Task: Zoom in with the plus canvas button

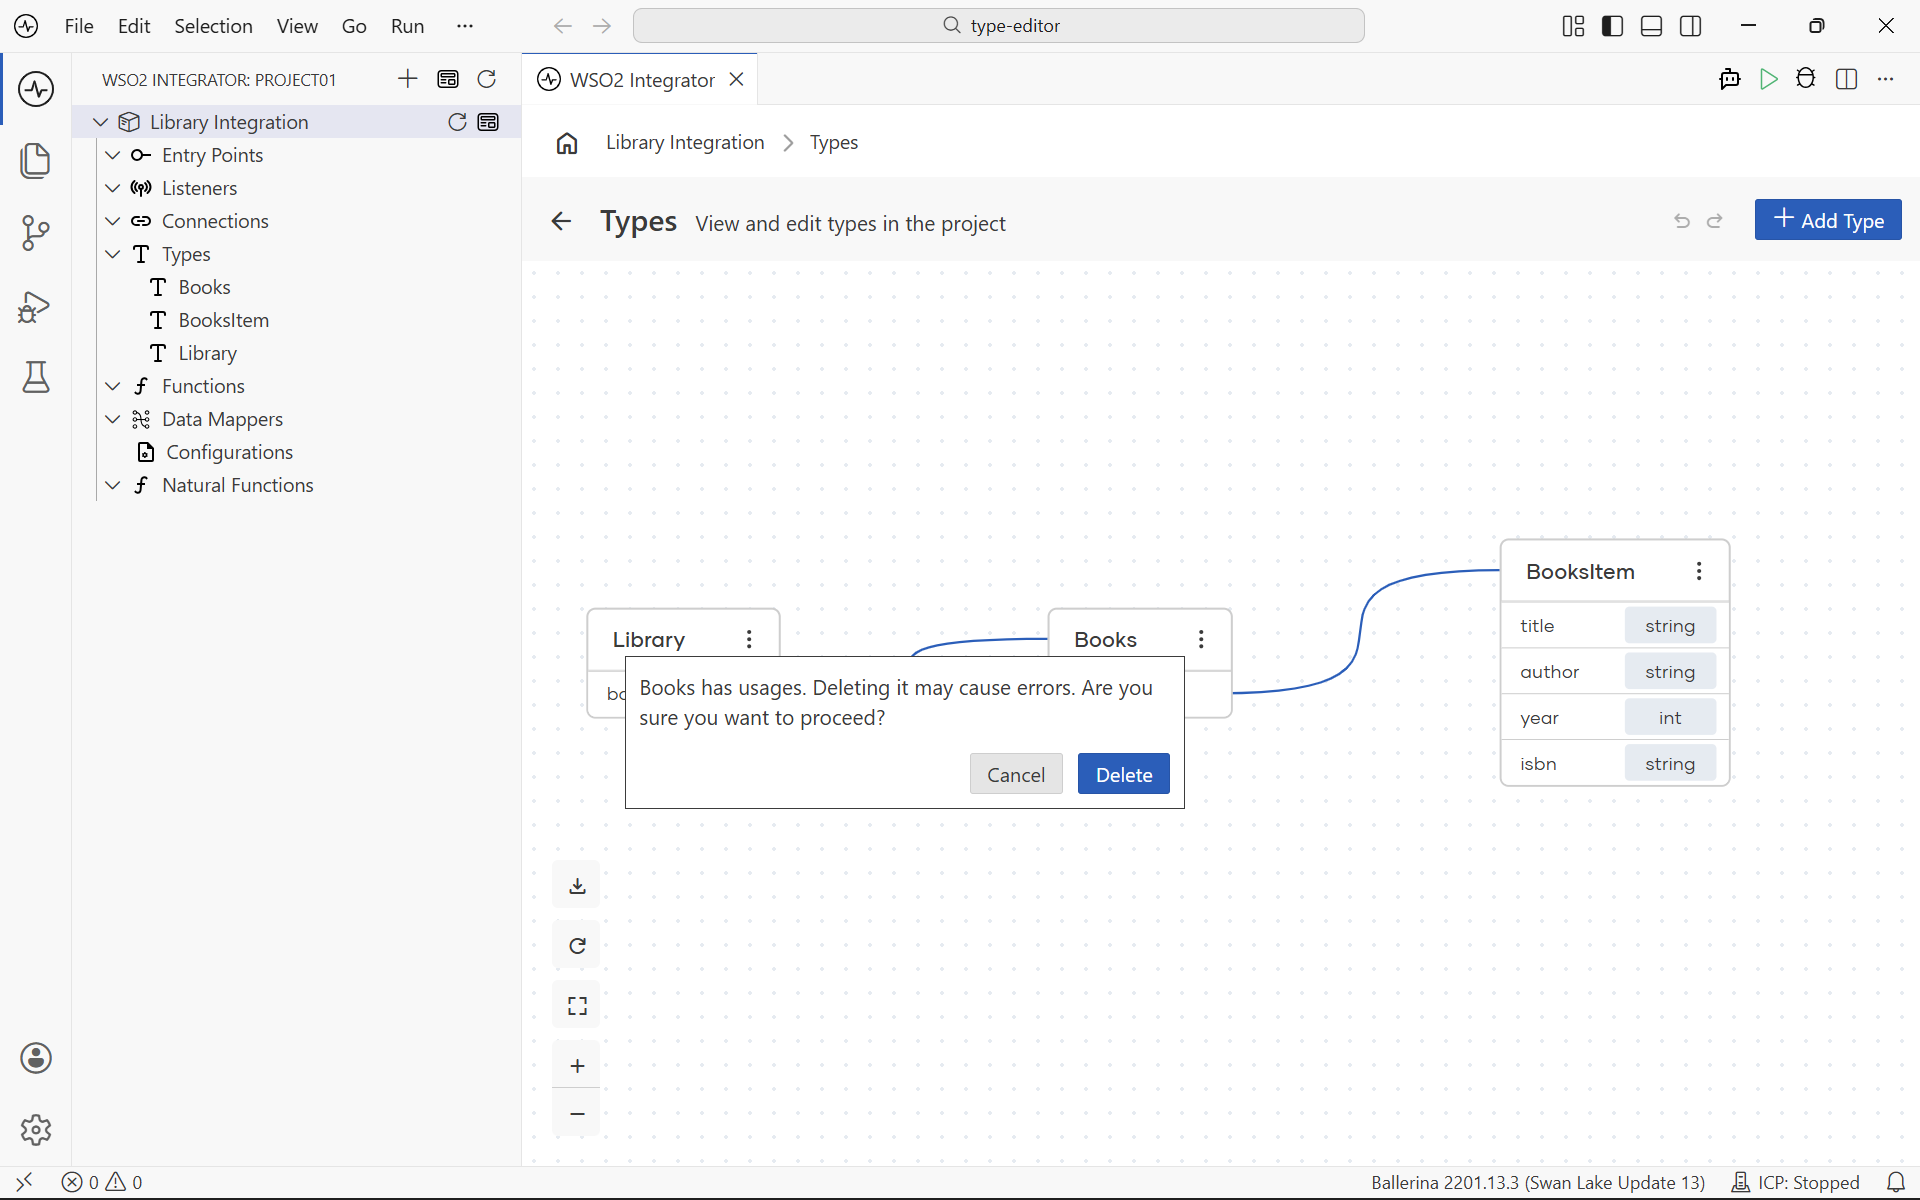Action: coord(577,1066)
